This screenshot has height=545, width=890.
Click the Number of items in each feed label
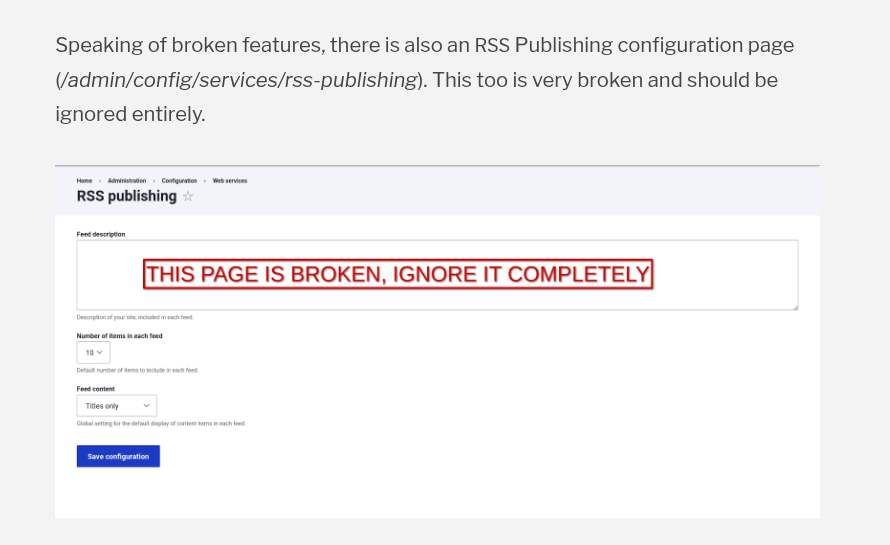coord(119,336)
